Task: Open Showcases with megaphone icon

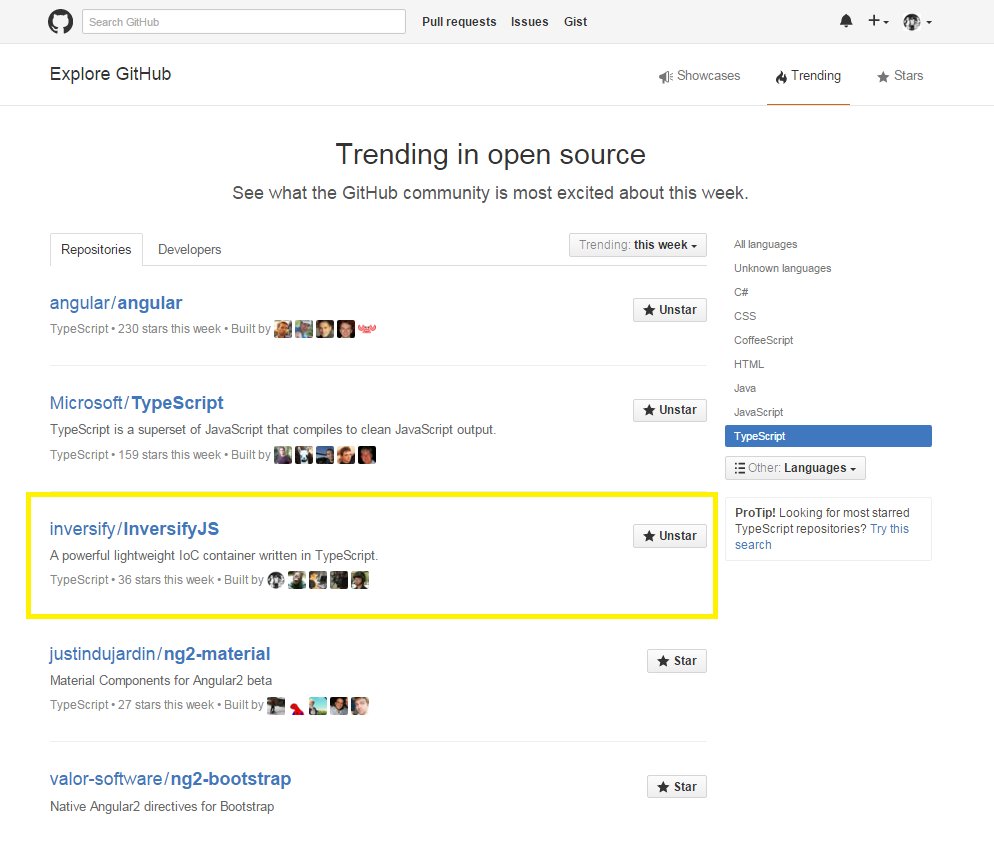Action: pyautogui.click(x=699, y=76)
